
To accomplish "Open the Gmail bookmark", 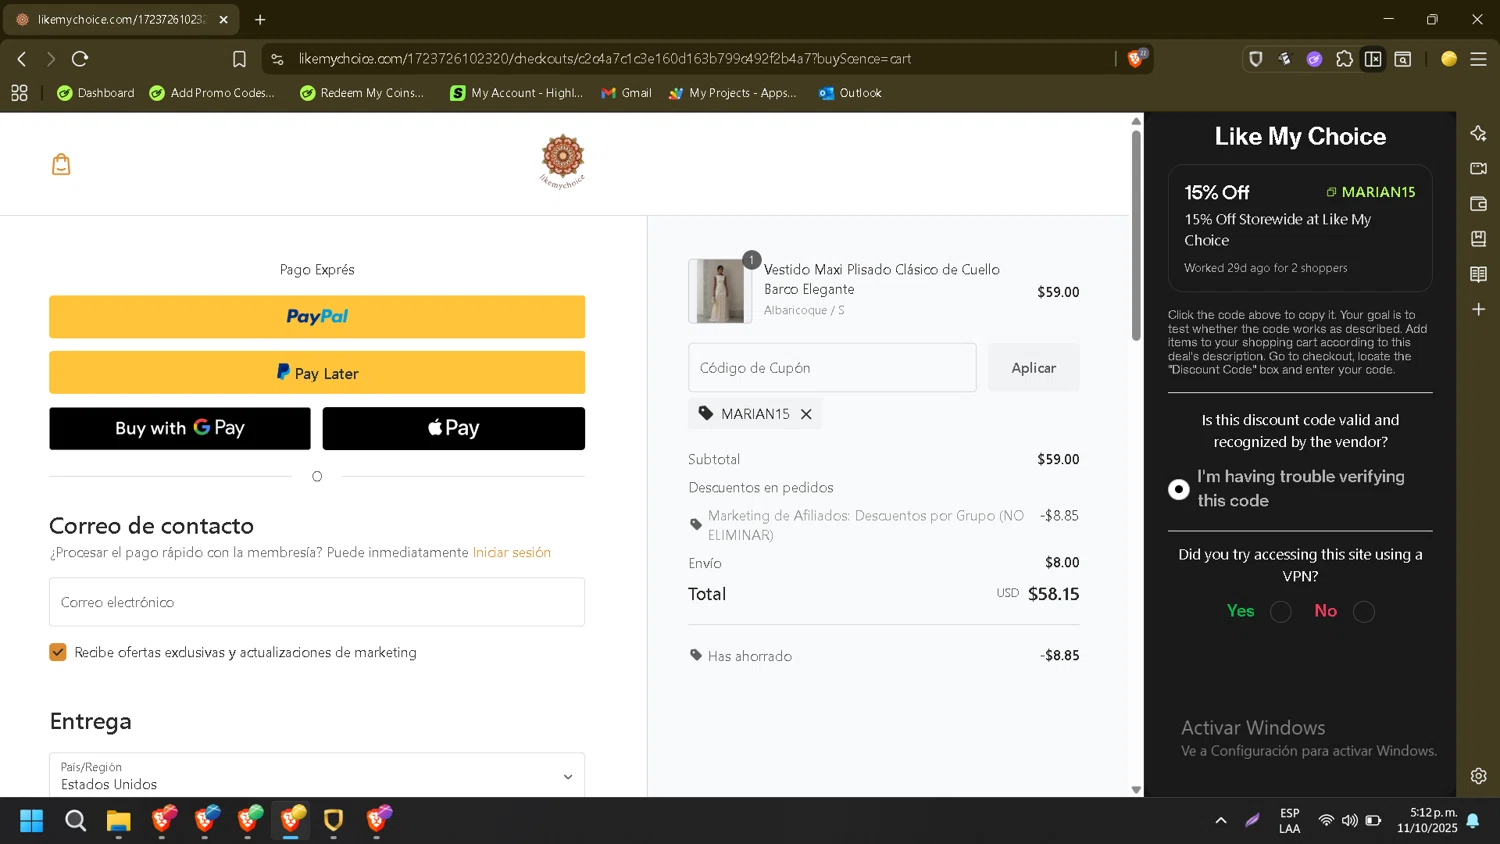I will click(x=626, y=93).
